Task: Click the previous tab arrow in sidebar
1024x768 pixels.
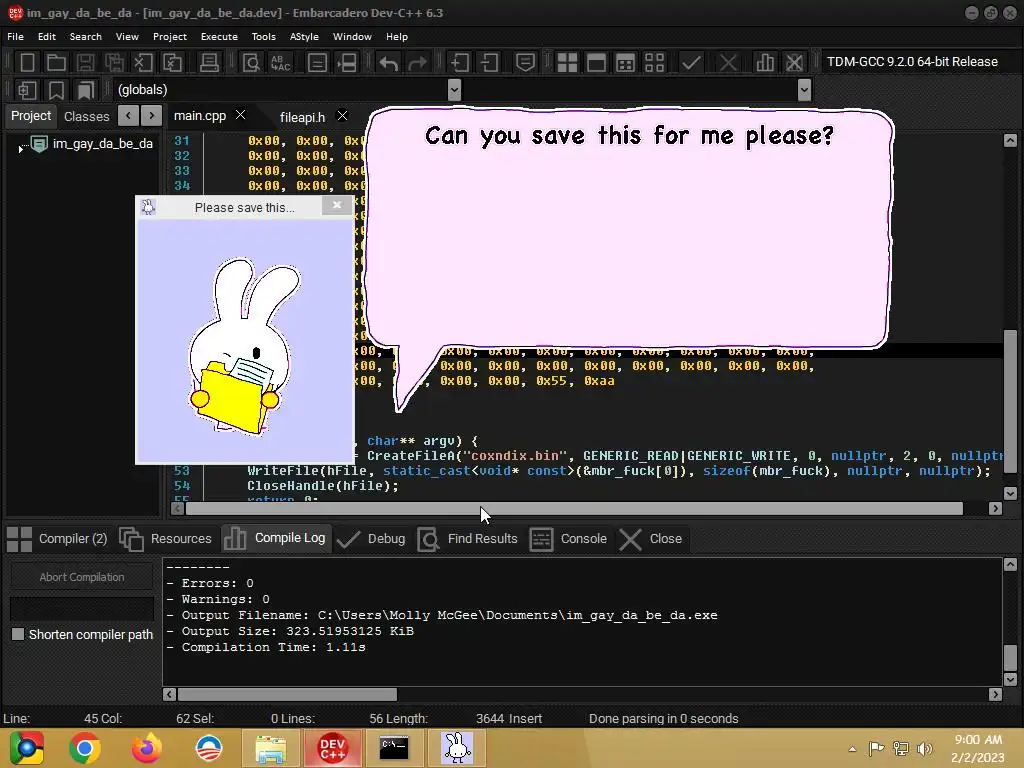Action: tap(128, 116)
